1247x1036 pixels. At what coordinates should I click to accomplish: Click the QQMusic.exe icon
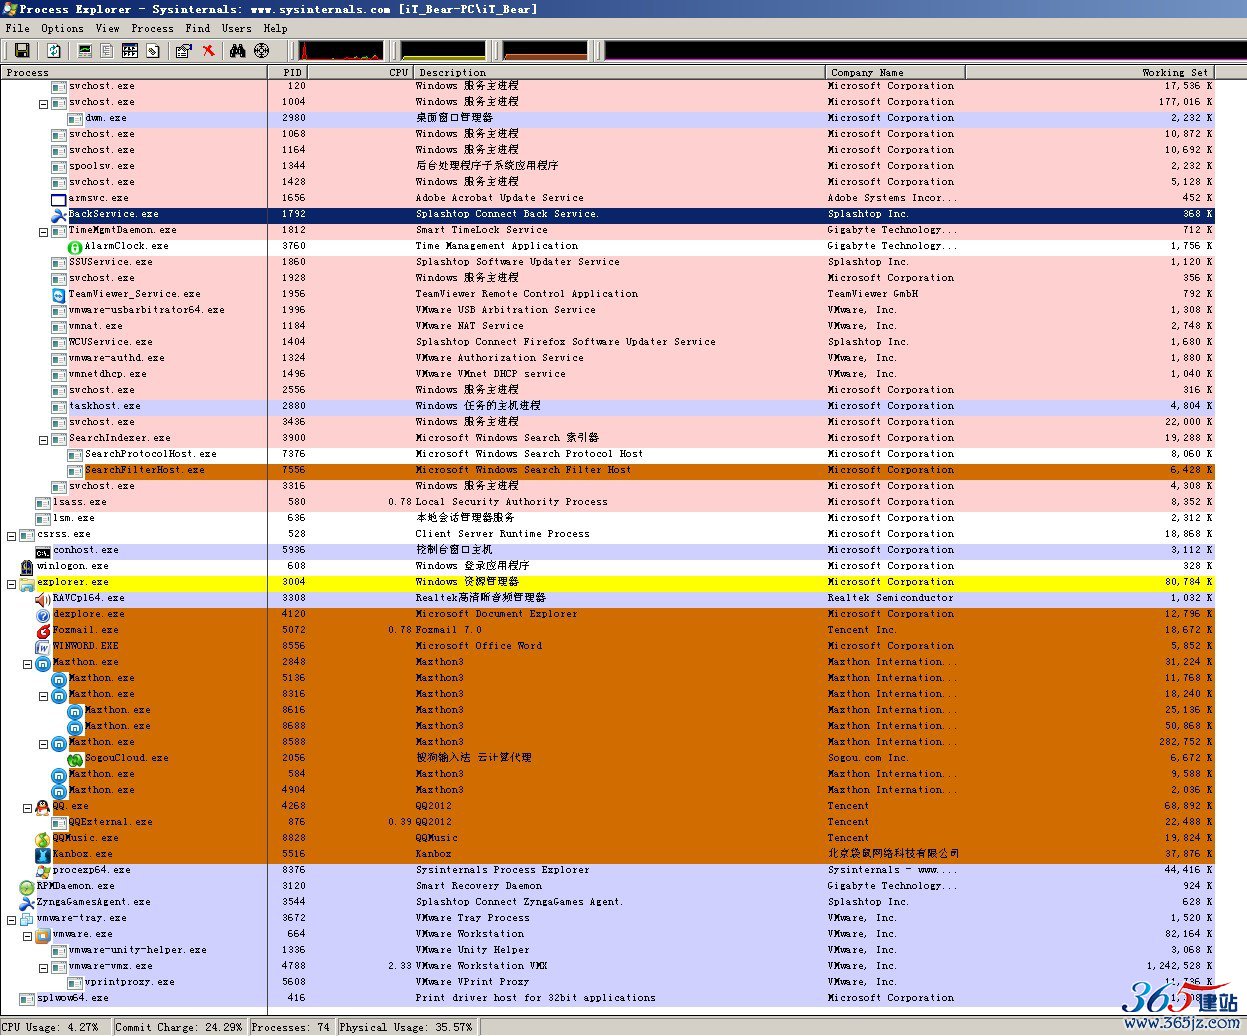point(43,838)
